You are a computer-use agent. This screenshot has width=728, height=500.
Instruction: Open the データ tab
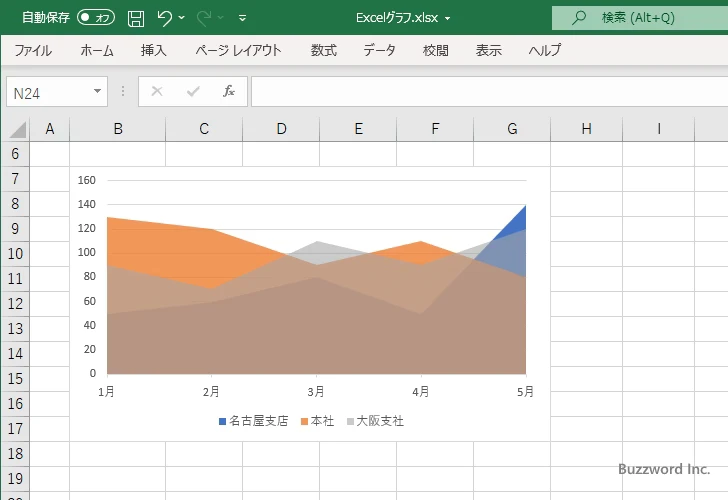pyautogui.click(x=379, y=50)
